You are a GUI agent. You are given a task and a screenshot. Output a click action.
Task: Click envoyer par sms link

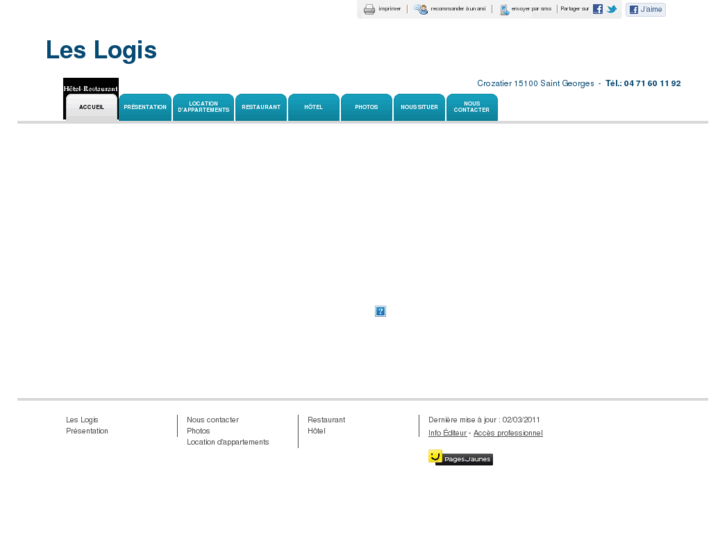click(x=531, y=9)
